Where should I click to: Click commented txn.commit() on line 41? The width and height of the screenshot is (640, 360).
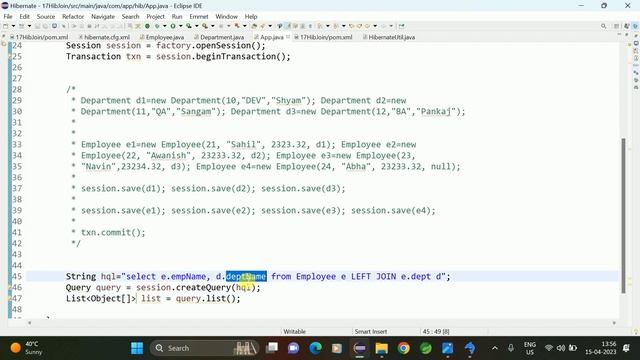[113, 232]
